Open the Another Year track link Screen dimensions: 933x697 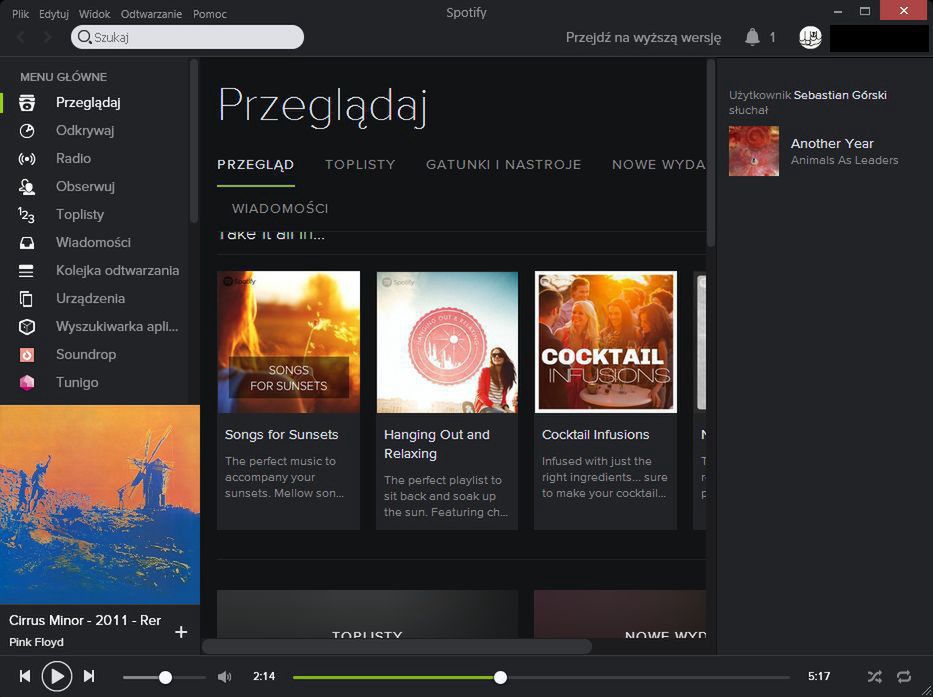coord(832,143)
